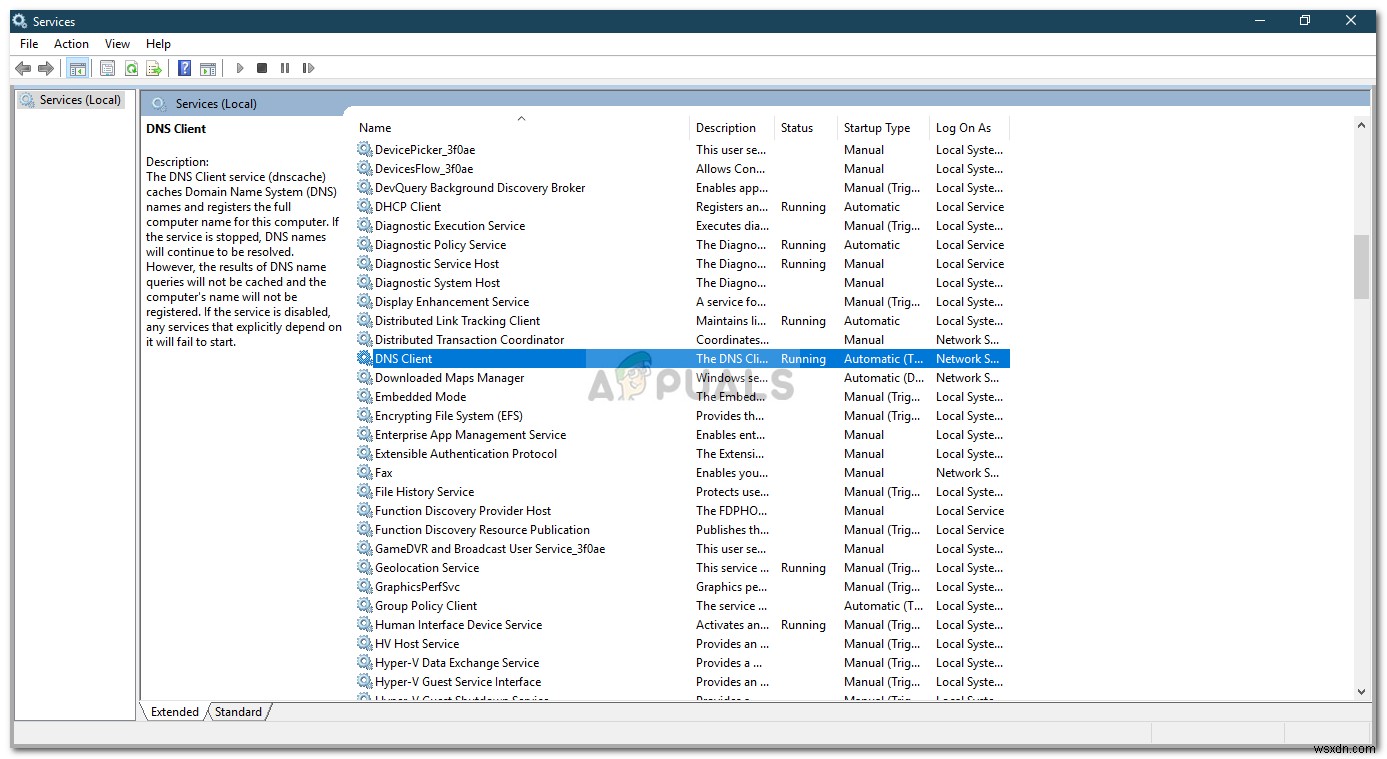Click the Export List icon
The width and height of the screenshot is (1387, 759).
[x=155, y=67]
